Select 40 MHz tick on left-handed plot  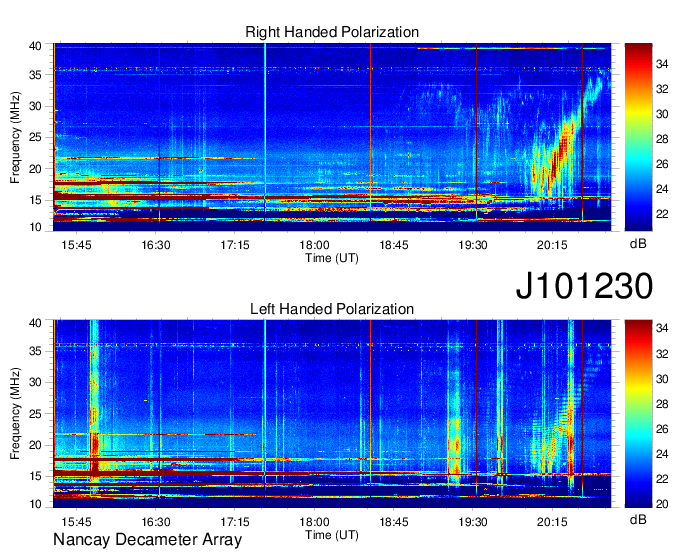pos(36,323)
